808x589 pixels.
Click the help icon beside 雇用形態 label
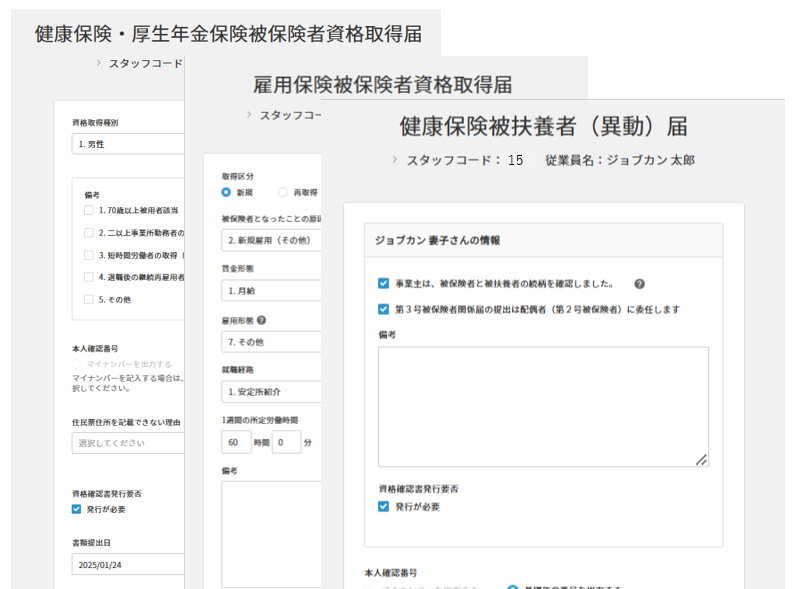coord(262,321)
